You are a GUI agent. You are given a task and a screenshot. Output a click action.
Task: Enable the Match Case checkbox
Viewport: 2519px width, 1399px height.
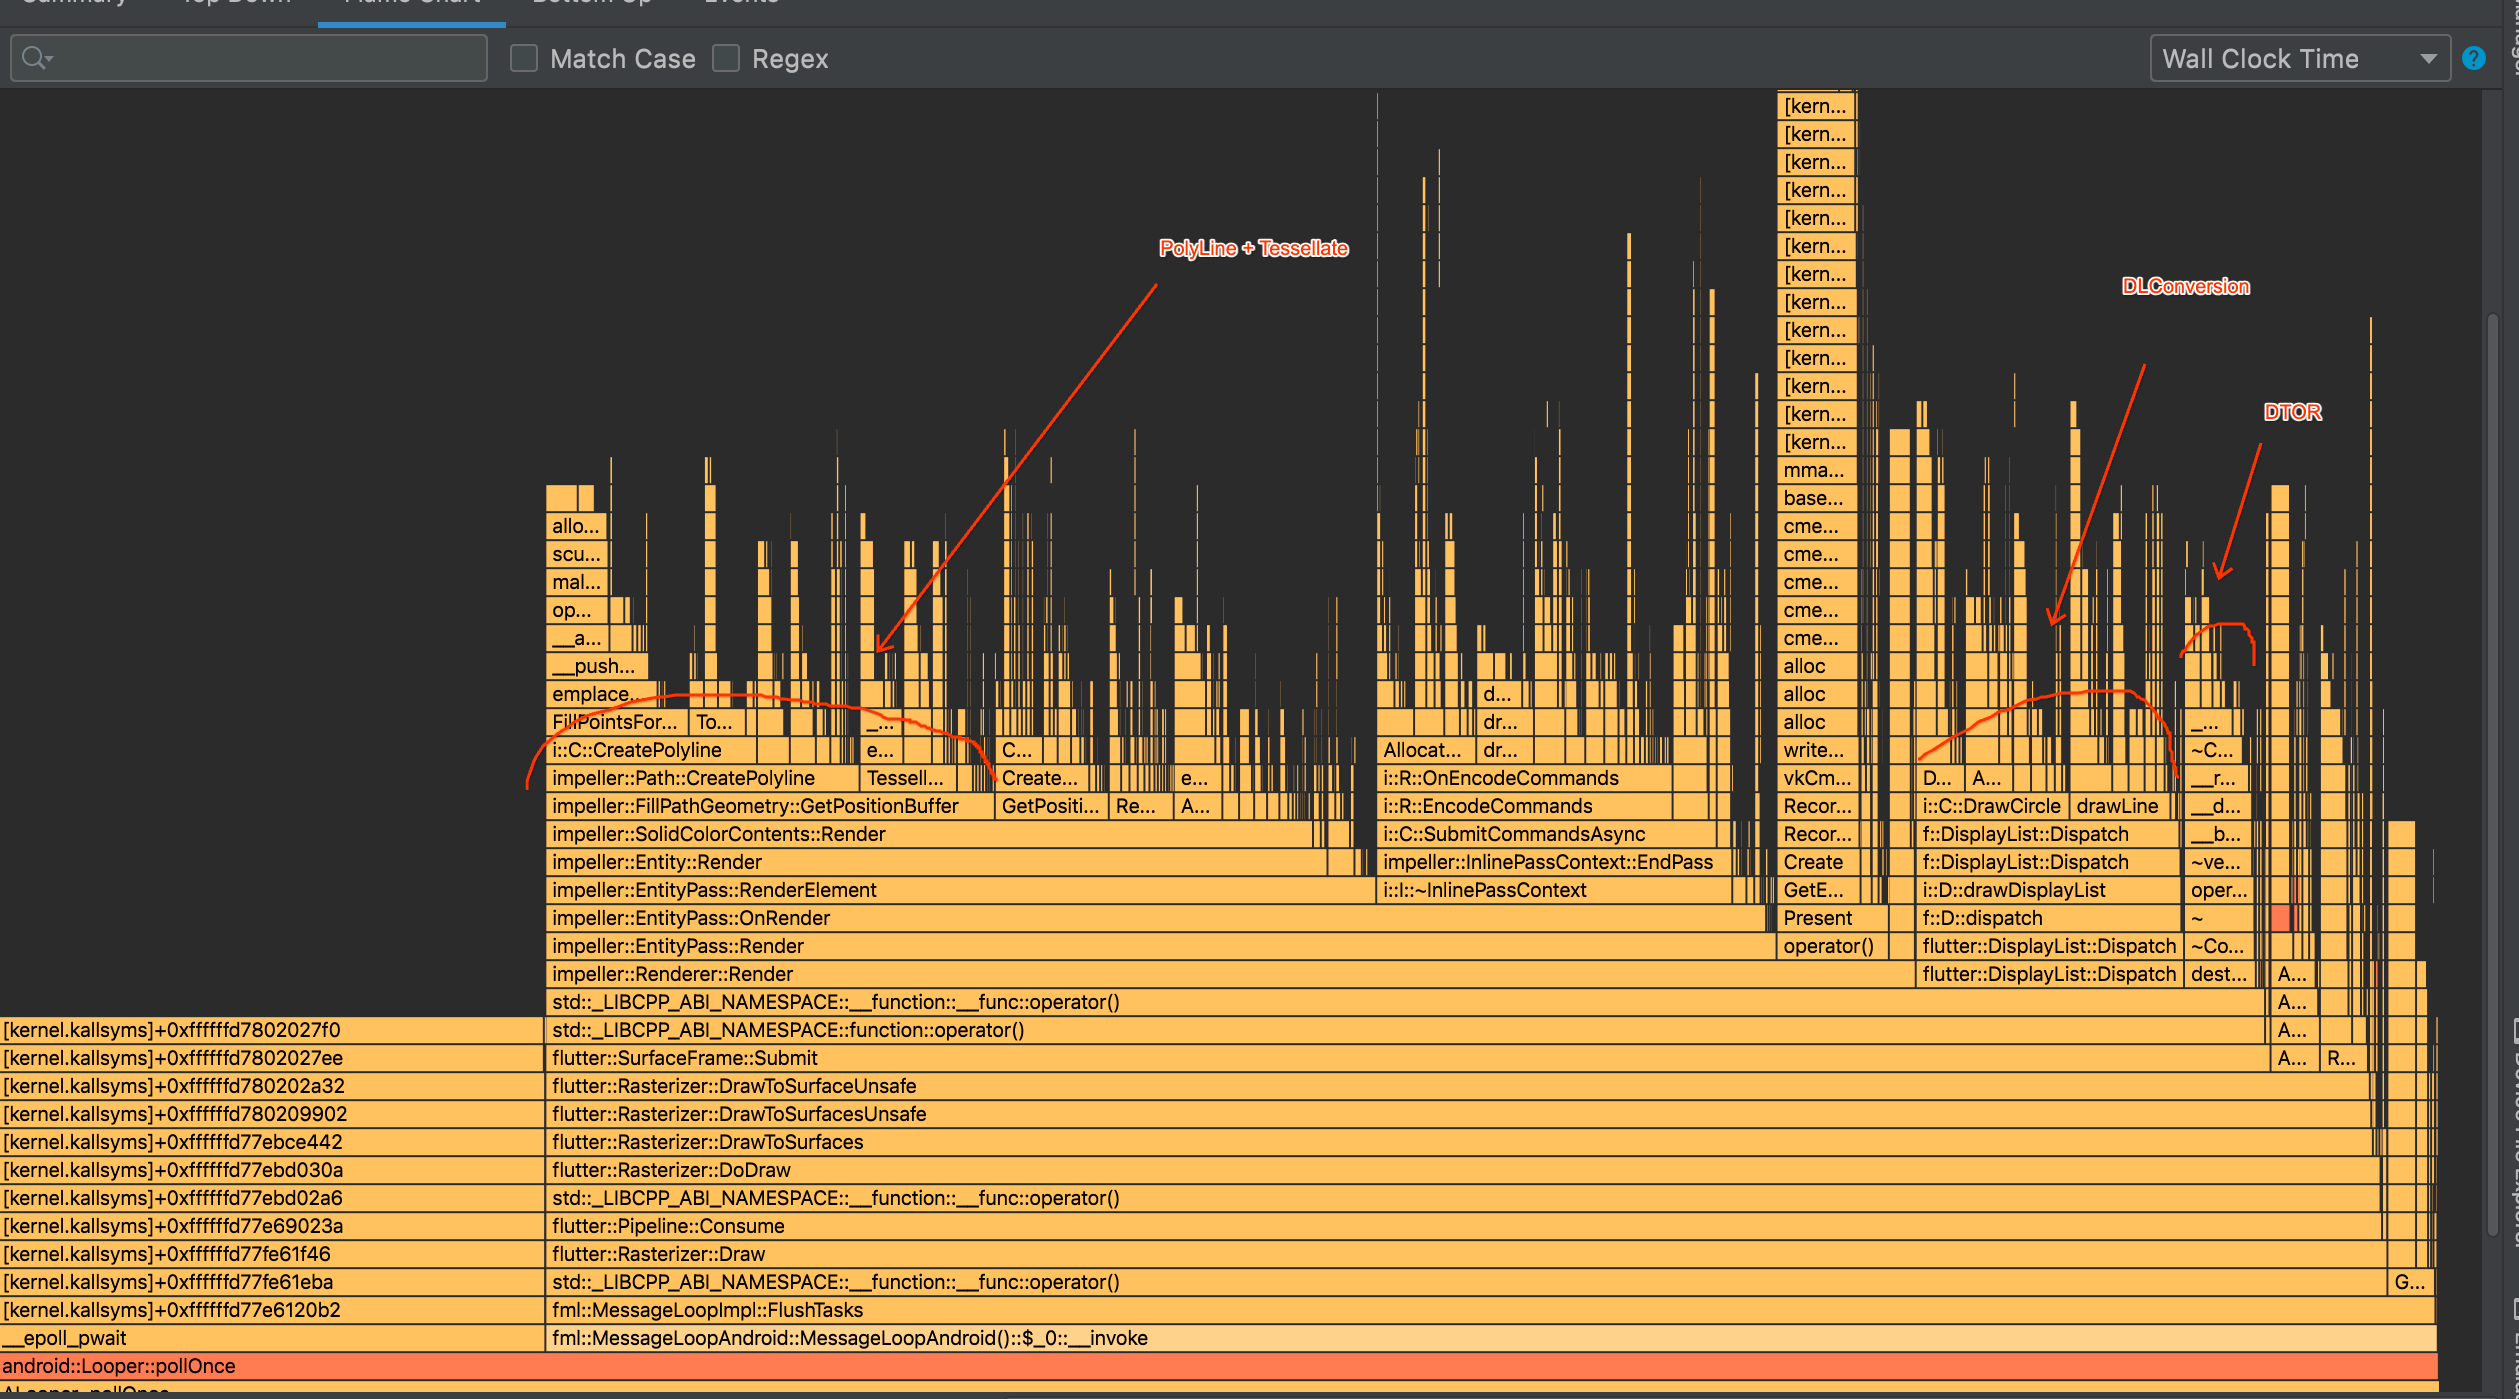click(x=523, y=58)
